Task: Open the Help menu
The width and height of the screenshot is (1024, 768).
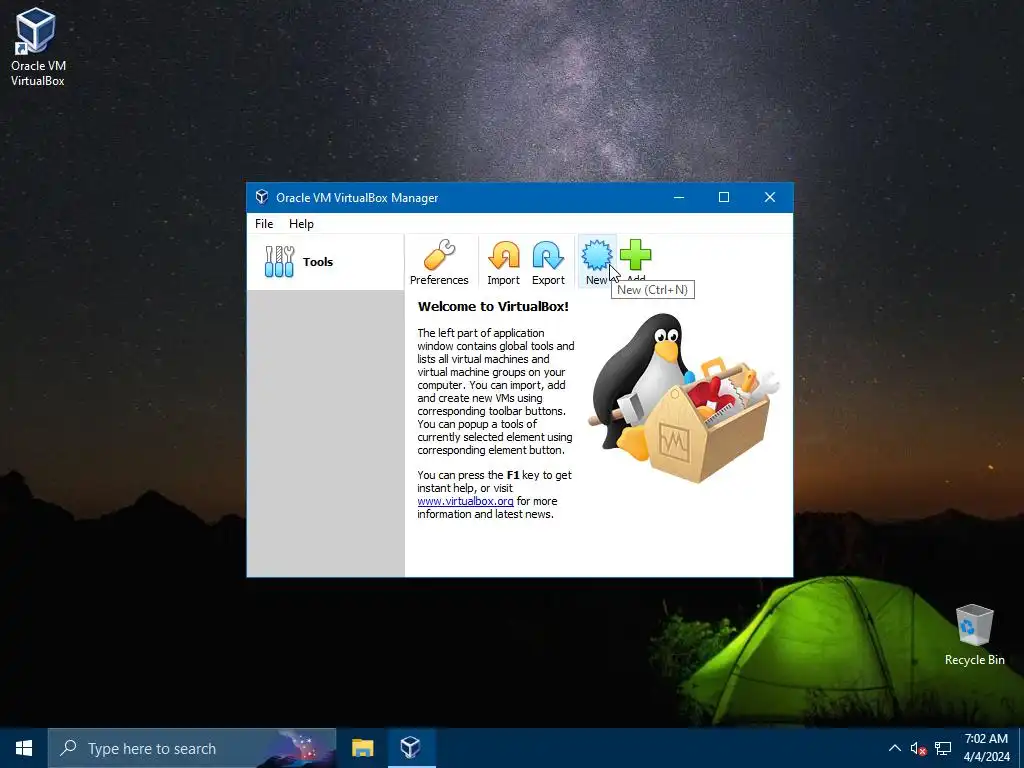Action: [x=301, y=223]
